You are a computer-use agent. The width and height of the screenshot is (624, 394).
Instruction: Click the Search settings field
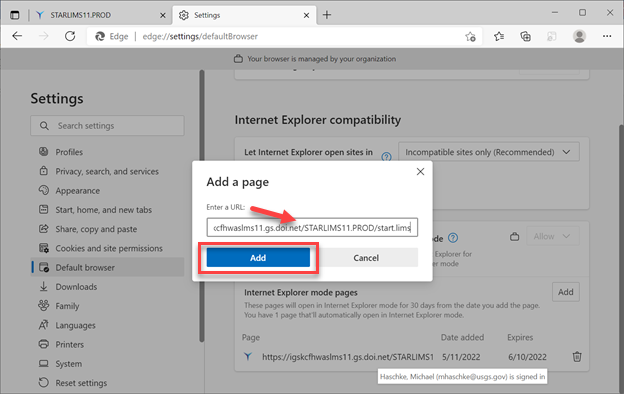pyautogui.click(x=107, y=126)
